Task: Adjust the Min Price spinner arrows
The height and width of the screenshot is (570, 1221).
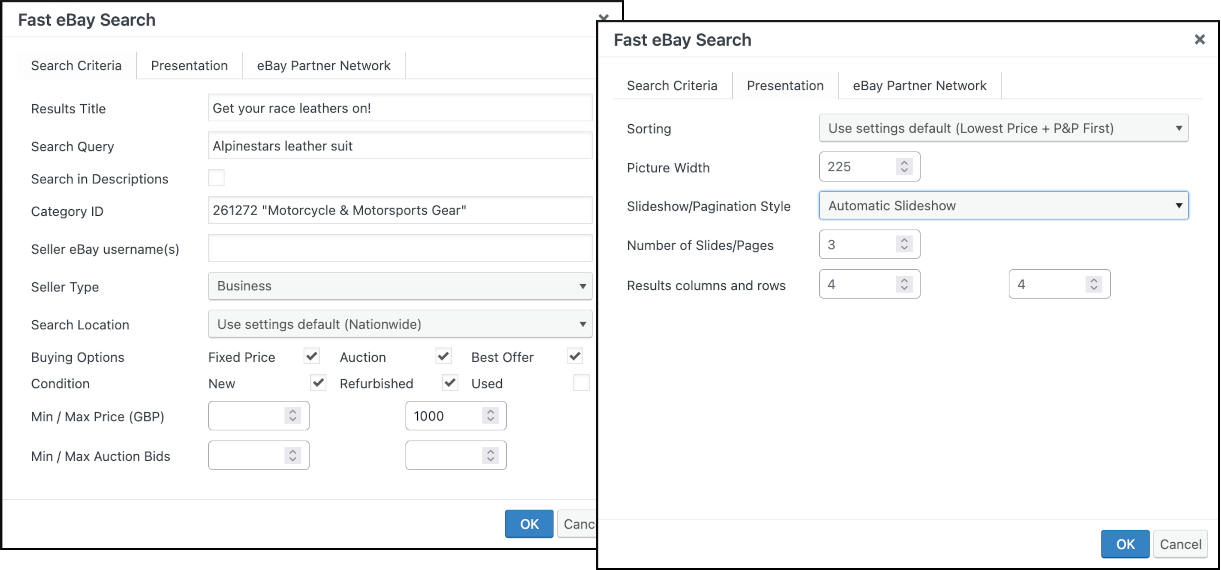Action: pyautogui.click(x=293, y=416)
